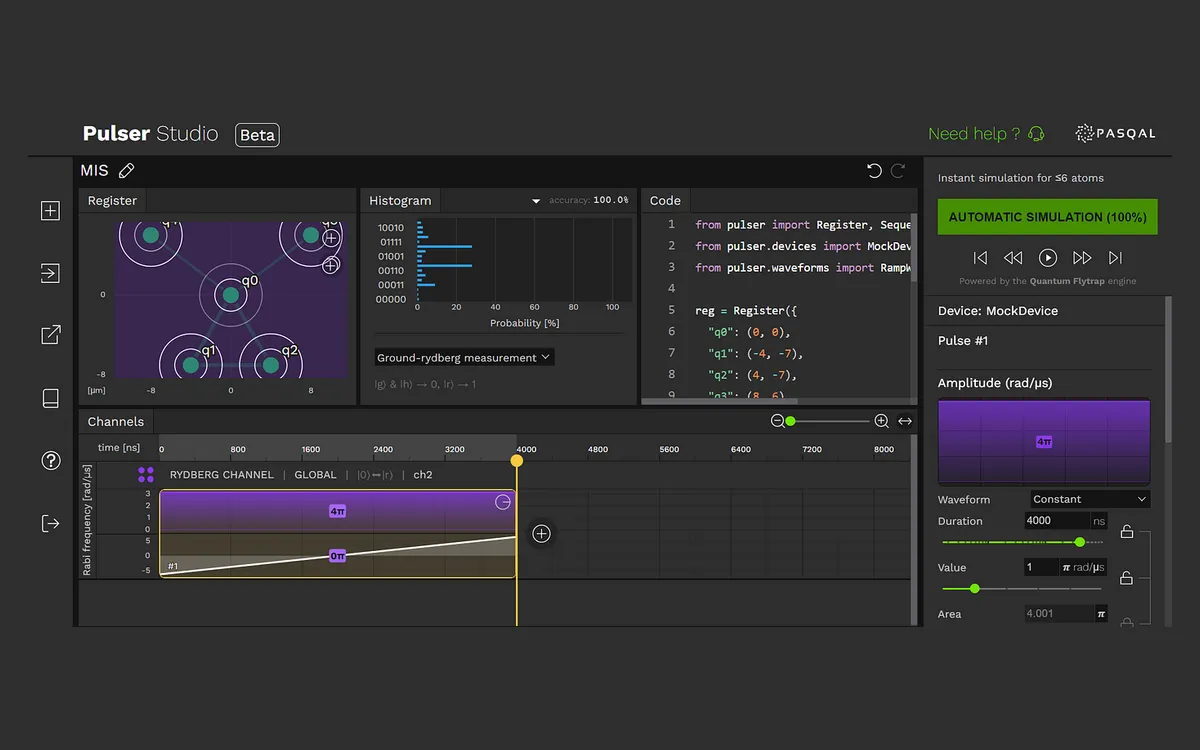The width and height of the screenshot is (1200, 750).
Task: Rewind the simulation
Action: tap(1013, 258)
